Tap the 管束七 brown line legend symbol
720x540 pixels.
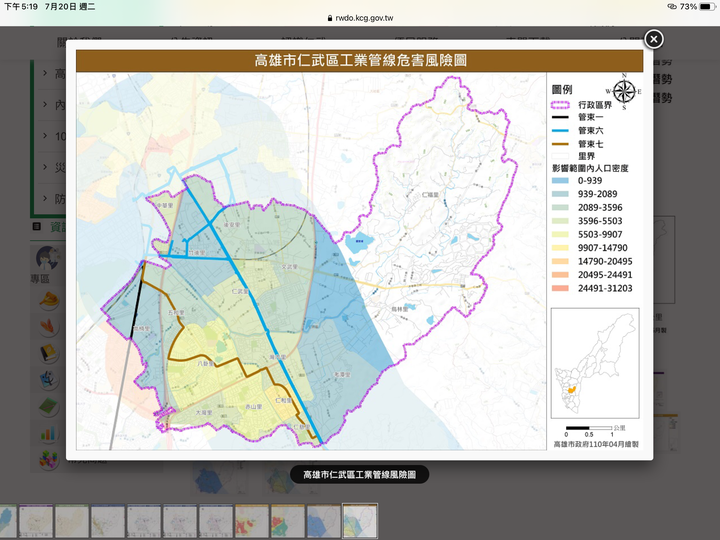click(560, 144)
